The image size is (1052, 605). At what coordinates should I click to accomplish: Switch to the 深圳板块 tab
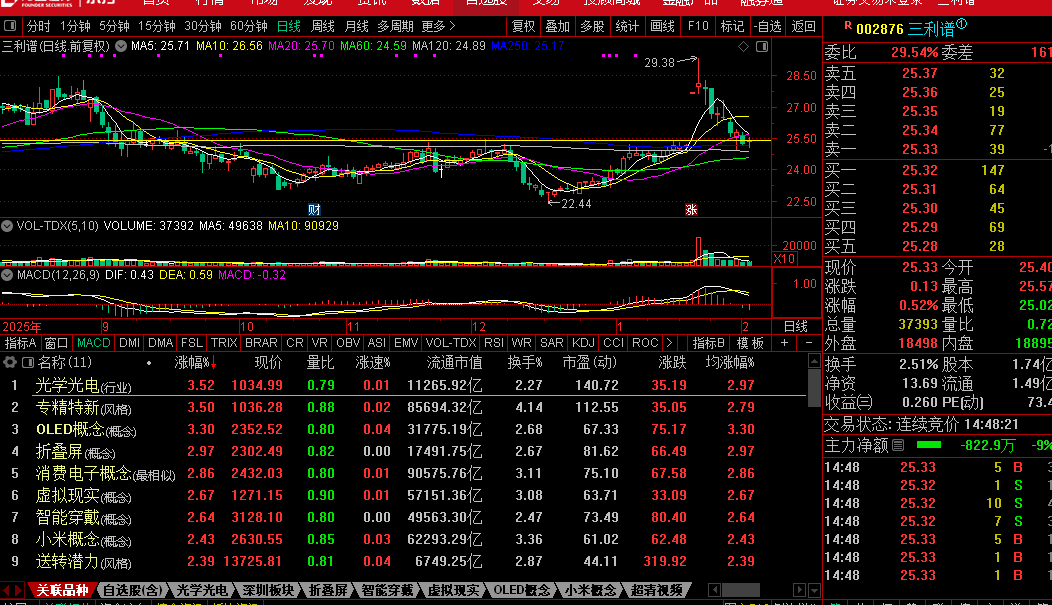[x=268, y=590]
